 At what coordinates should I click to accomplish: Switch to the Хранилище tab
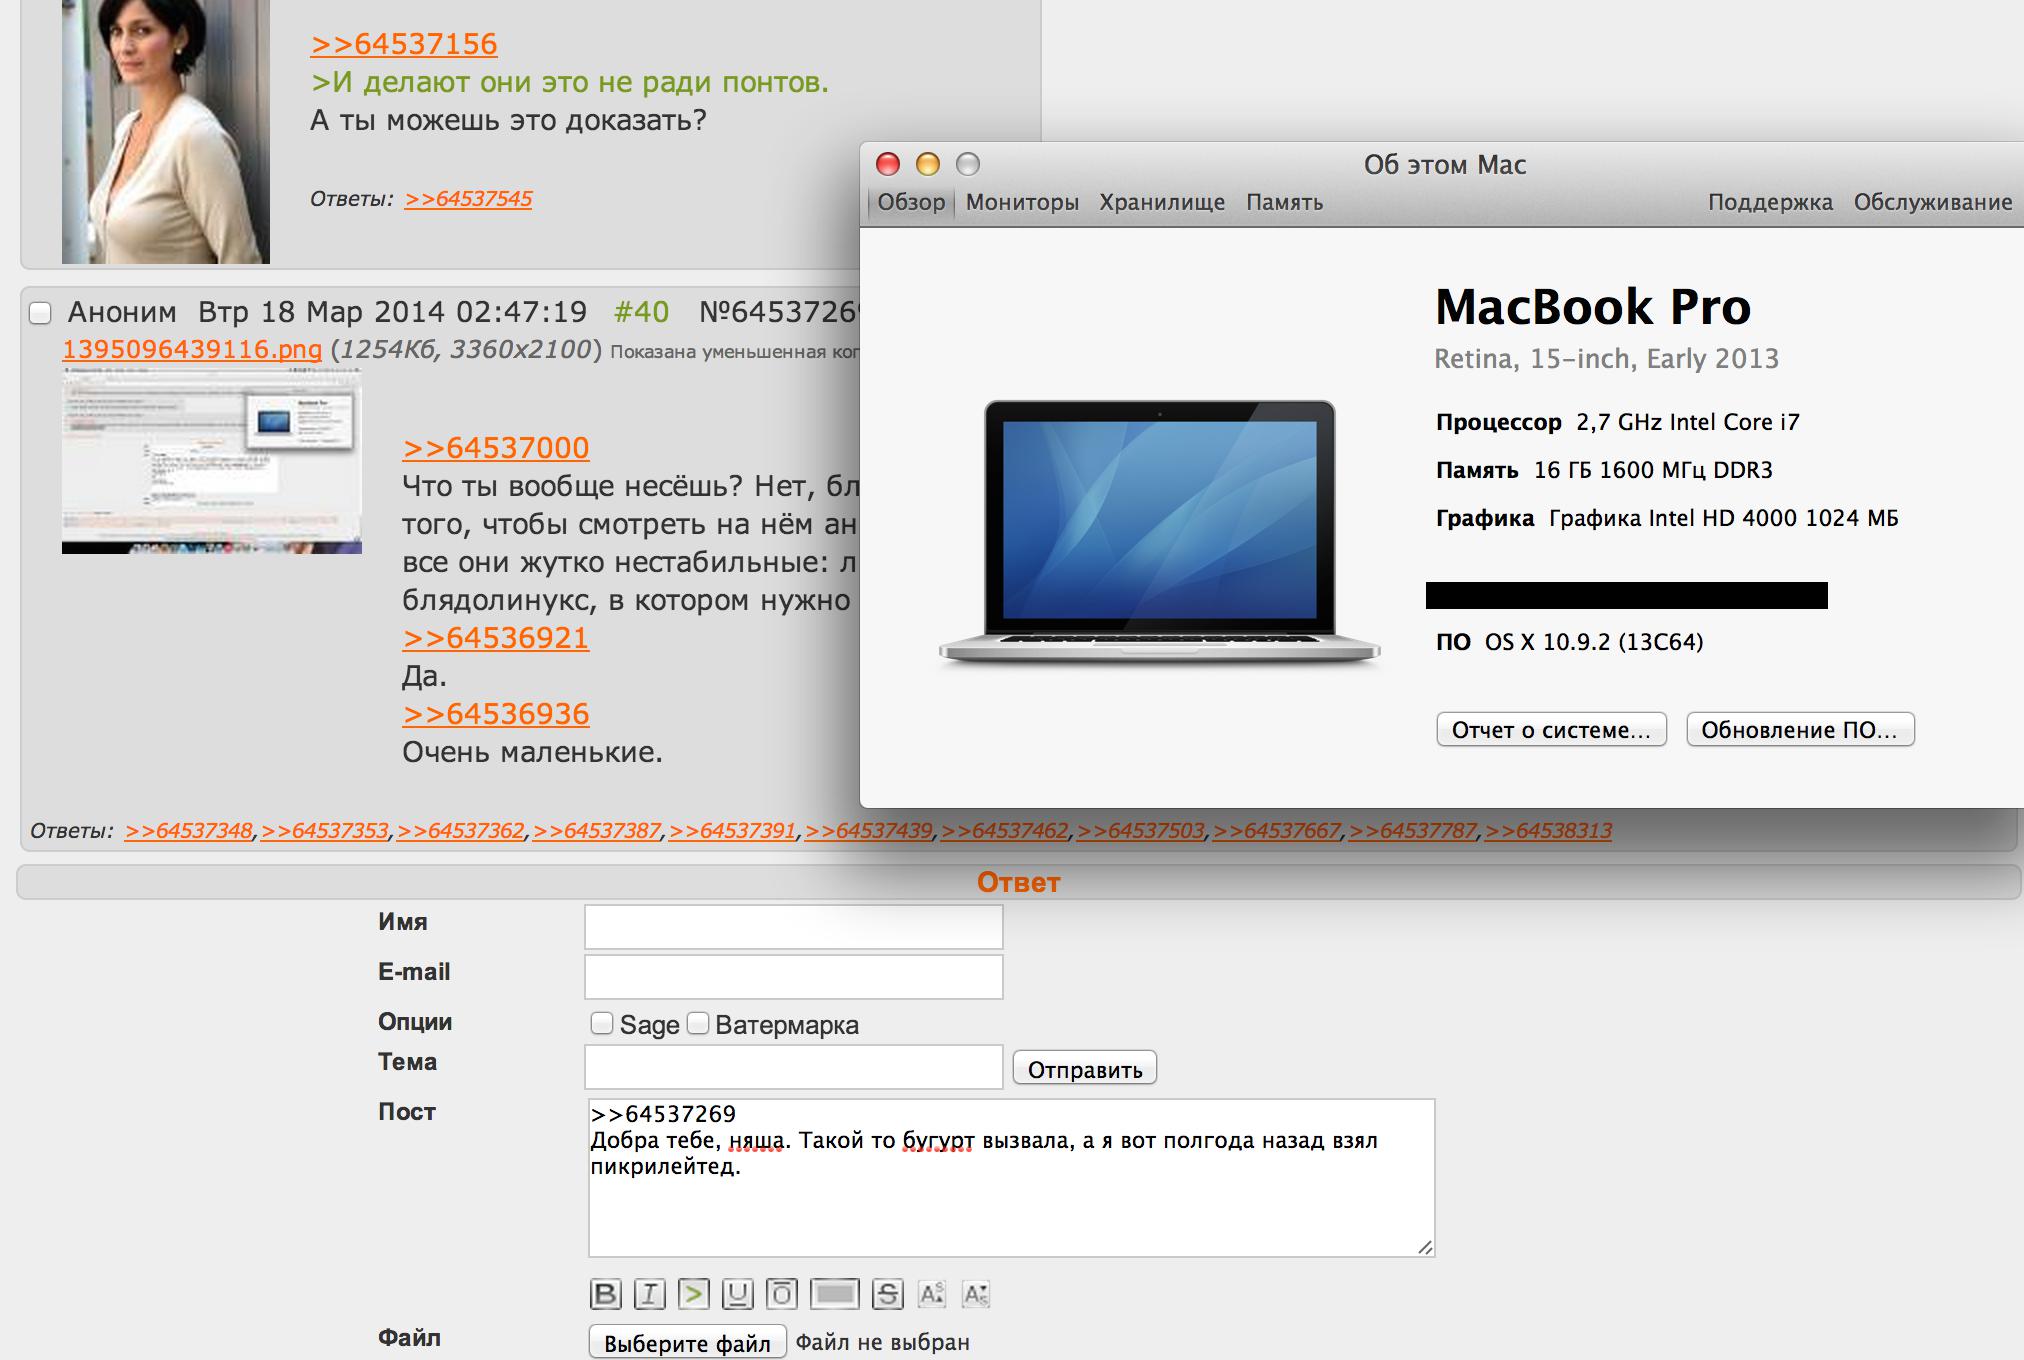coord(1162,202)
